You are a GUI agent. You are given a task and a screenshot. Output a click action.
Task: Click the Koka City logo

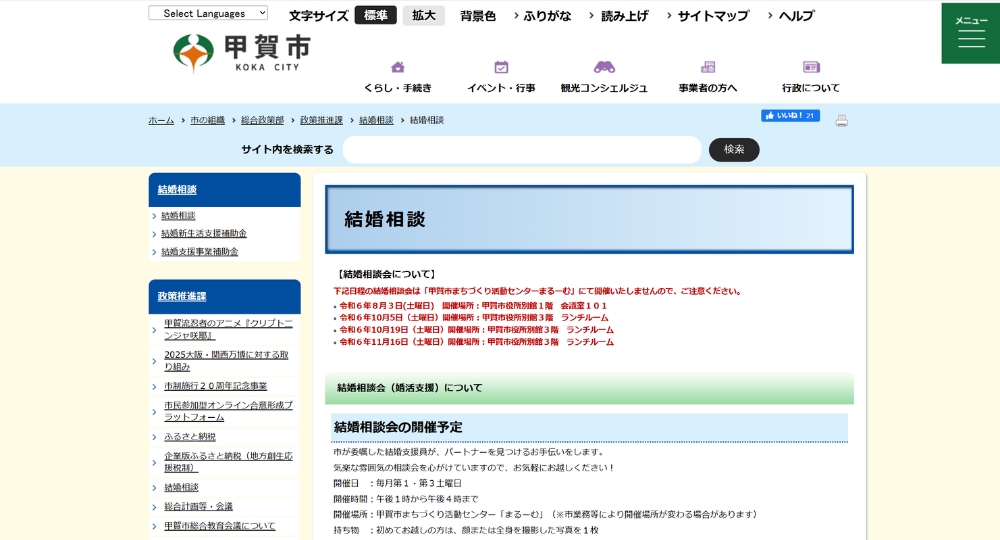(242, 53)
